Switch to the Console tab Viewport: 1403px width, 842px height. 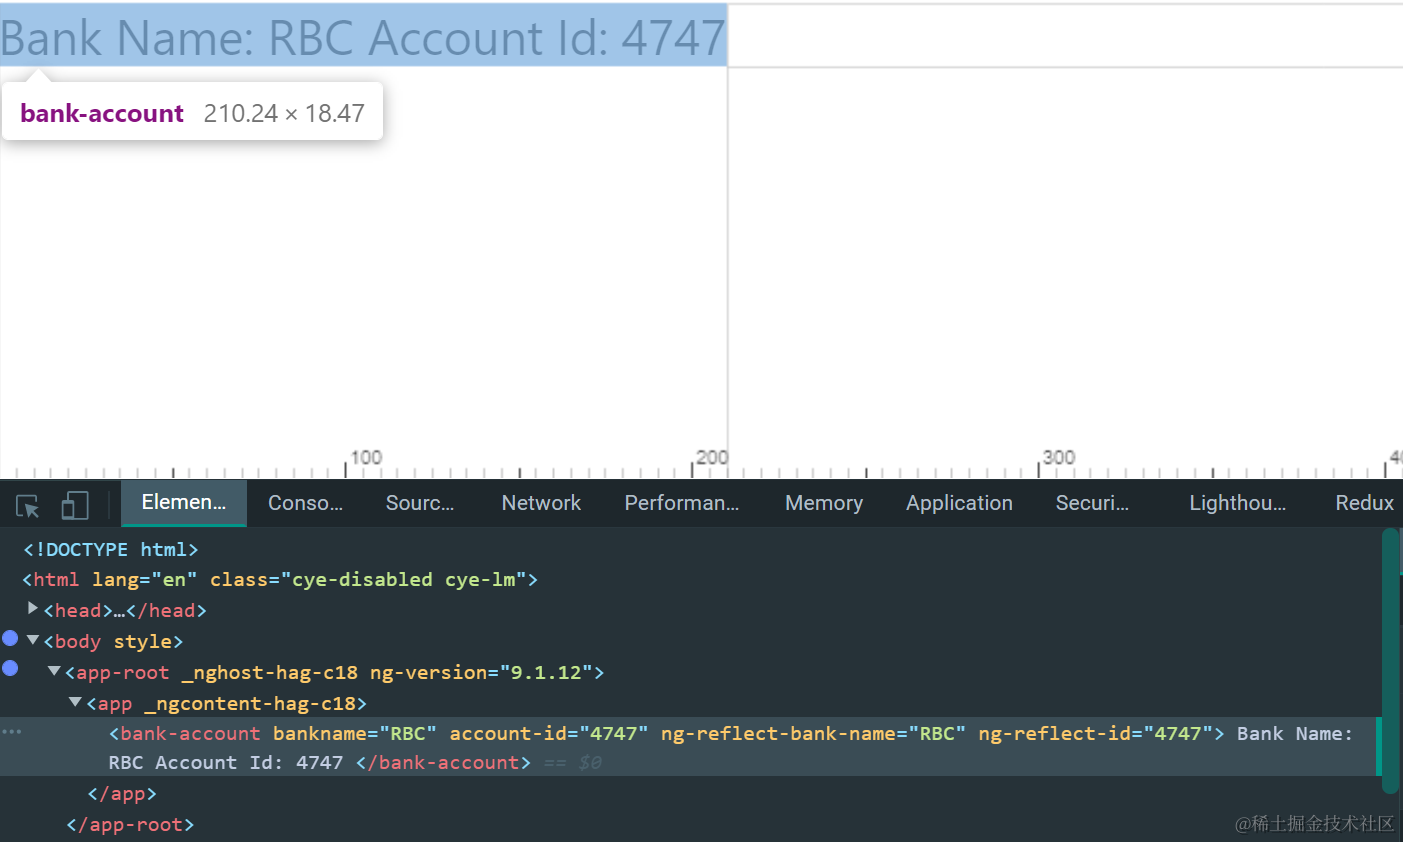coord(305,503)
